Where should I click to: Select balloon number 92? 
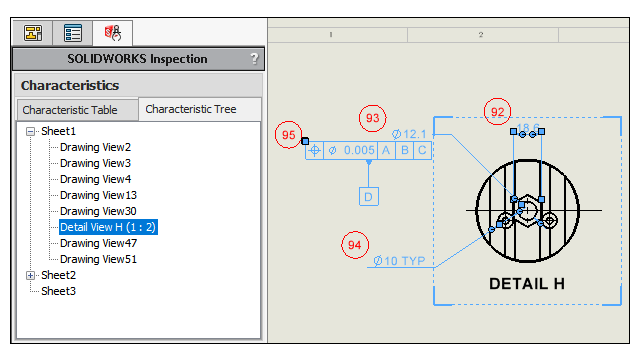coord(497,111)
